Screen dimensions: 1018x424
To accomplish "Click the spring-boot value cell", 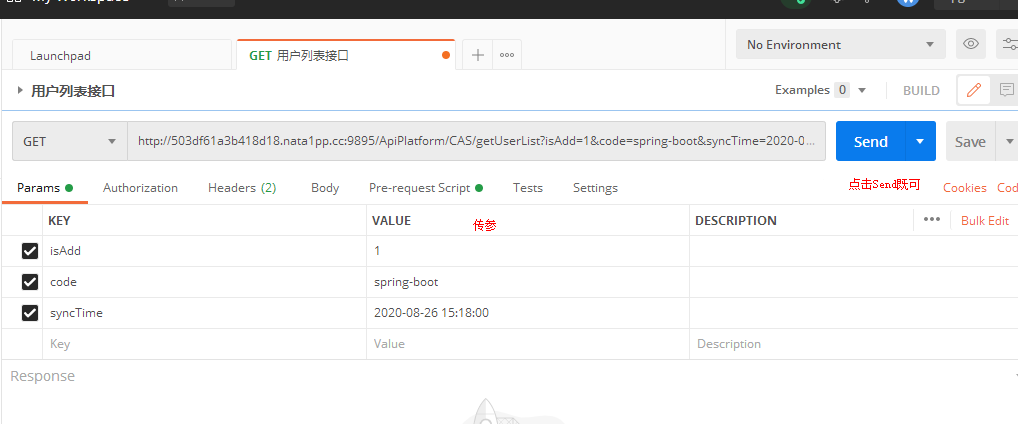I will (x=528, y=282).
